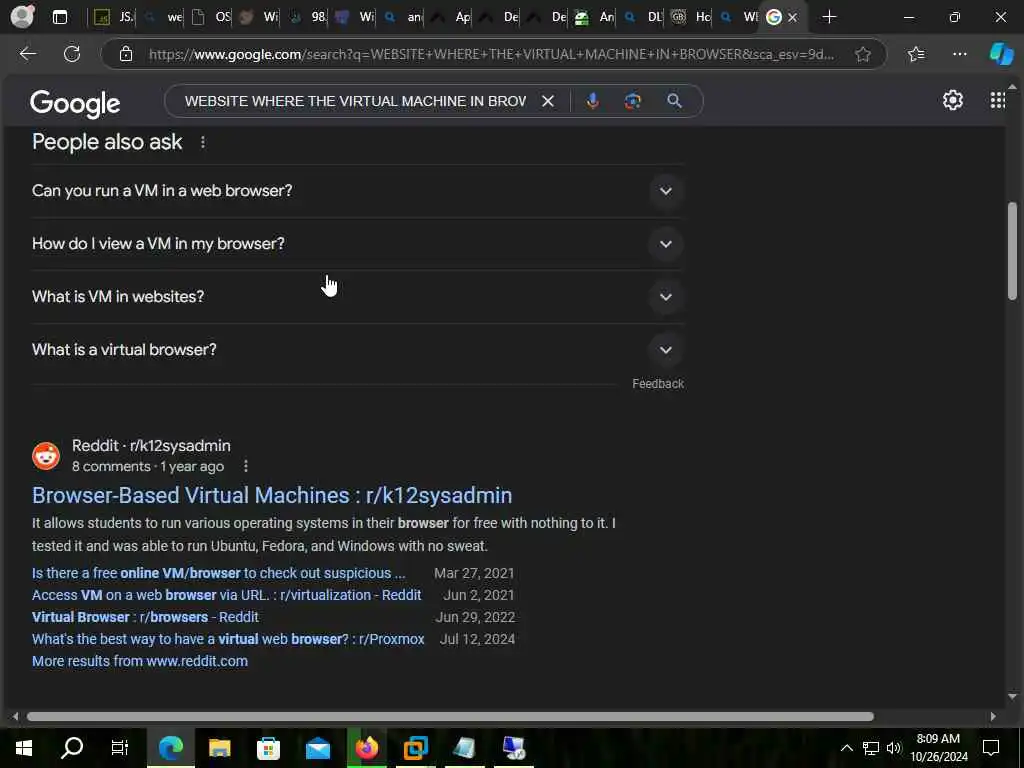The height and width of the screenshot is (768, 1024).
Task: Switch to the 'Hc' browser tab
Action: [x=693, y=17]
